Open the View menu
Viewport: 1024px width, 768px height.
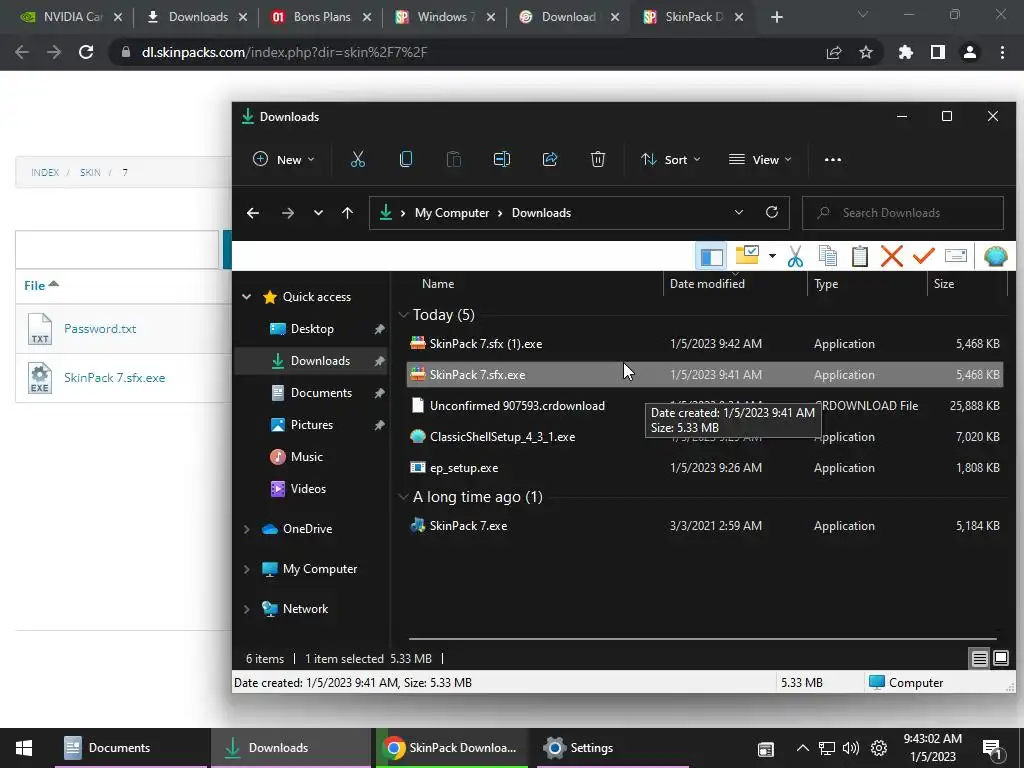(x=760, y=159)
